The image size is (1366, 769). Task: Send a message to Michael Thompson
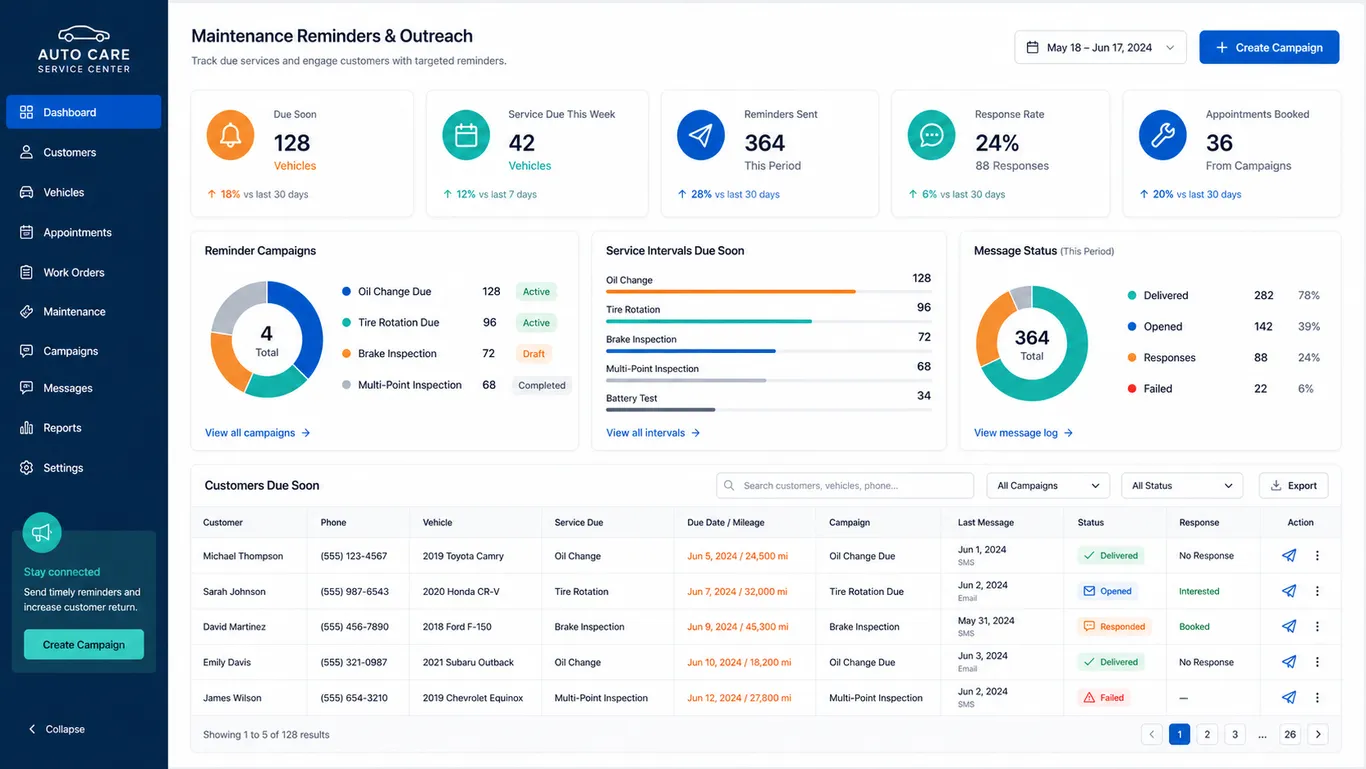tap(1289, 556)
